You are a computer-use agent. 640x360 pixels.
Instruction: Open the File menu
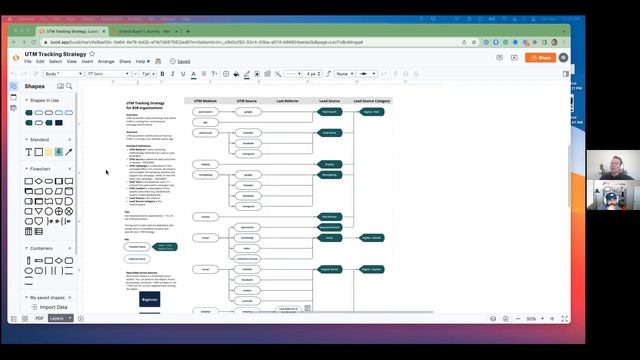[x=28, y=62]
